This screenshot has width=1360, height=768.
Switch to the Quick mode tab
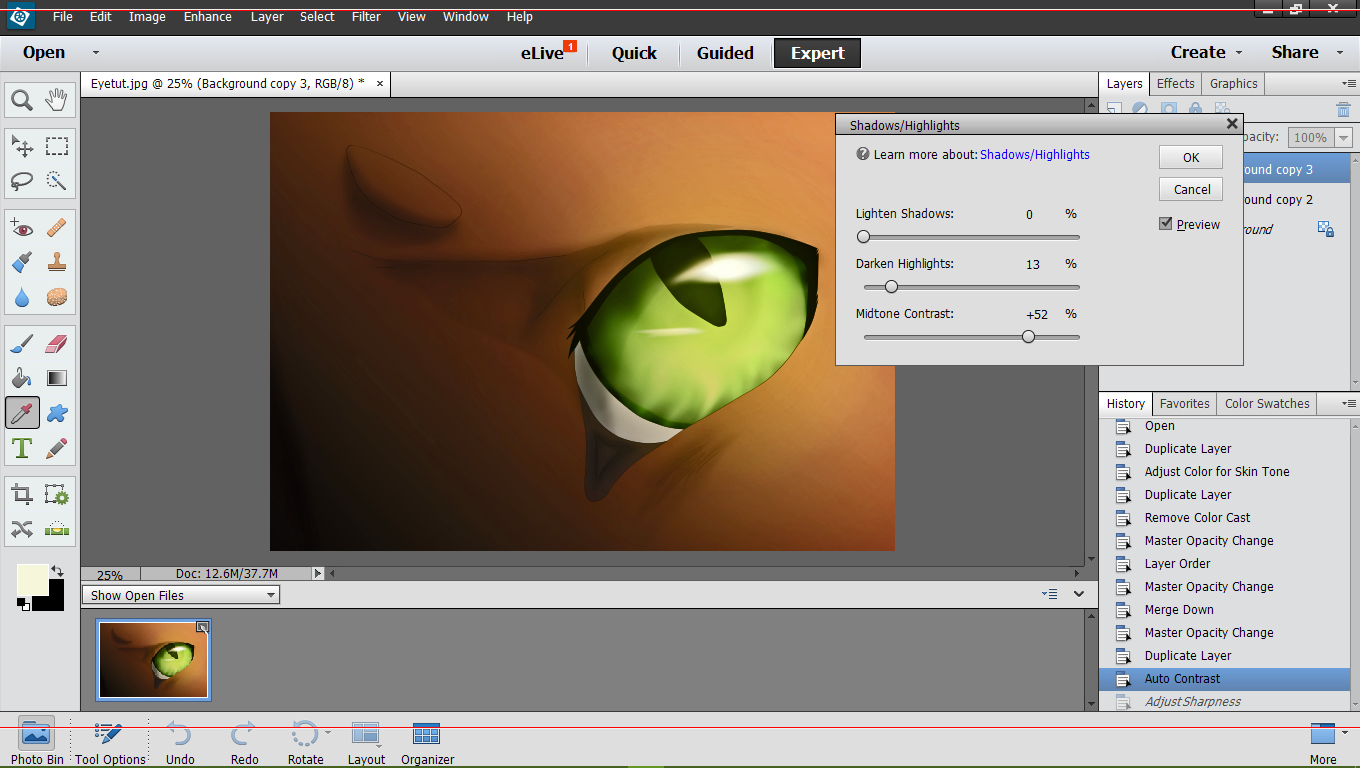[634, 53]
